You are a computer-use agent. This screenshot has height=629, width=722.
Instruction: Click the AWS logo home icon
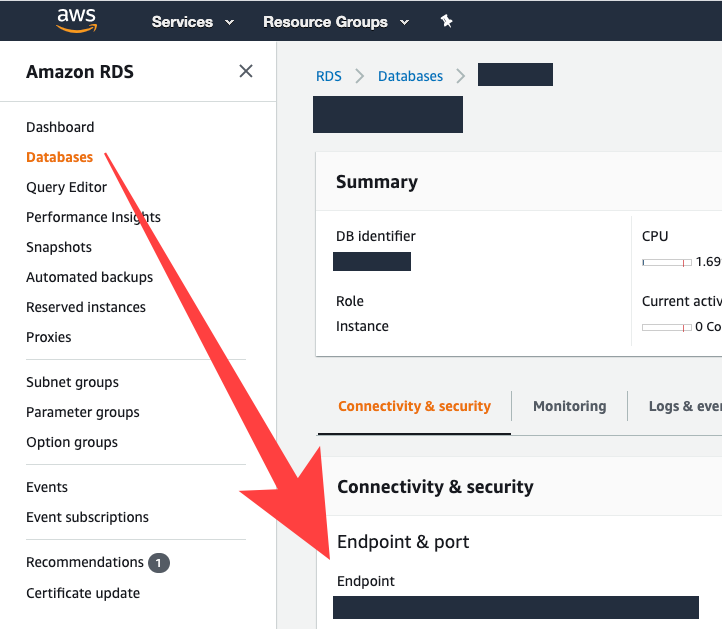(76, 21)
